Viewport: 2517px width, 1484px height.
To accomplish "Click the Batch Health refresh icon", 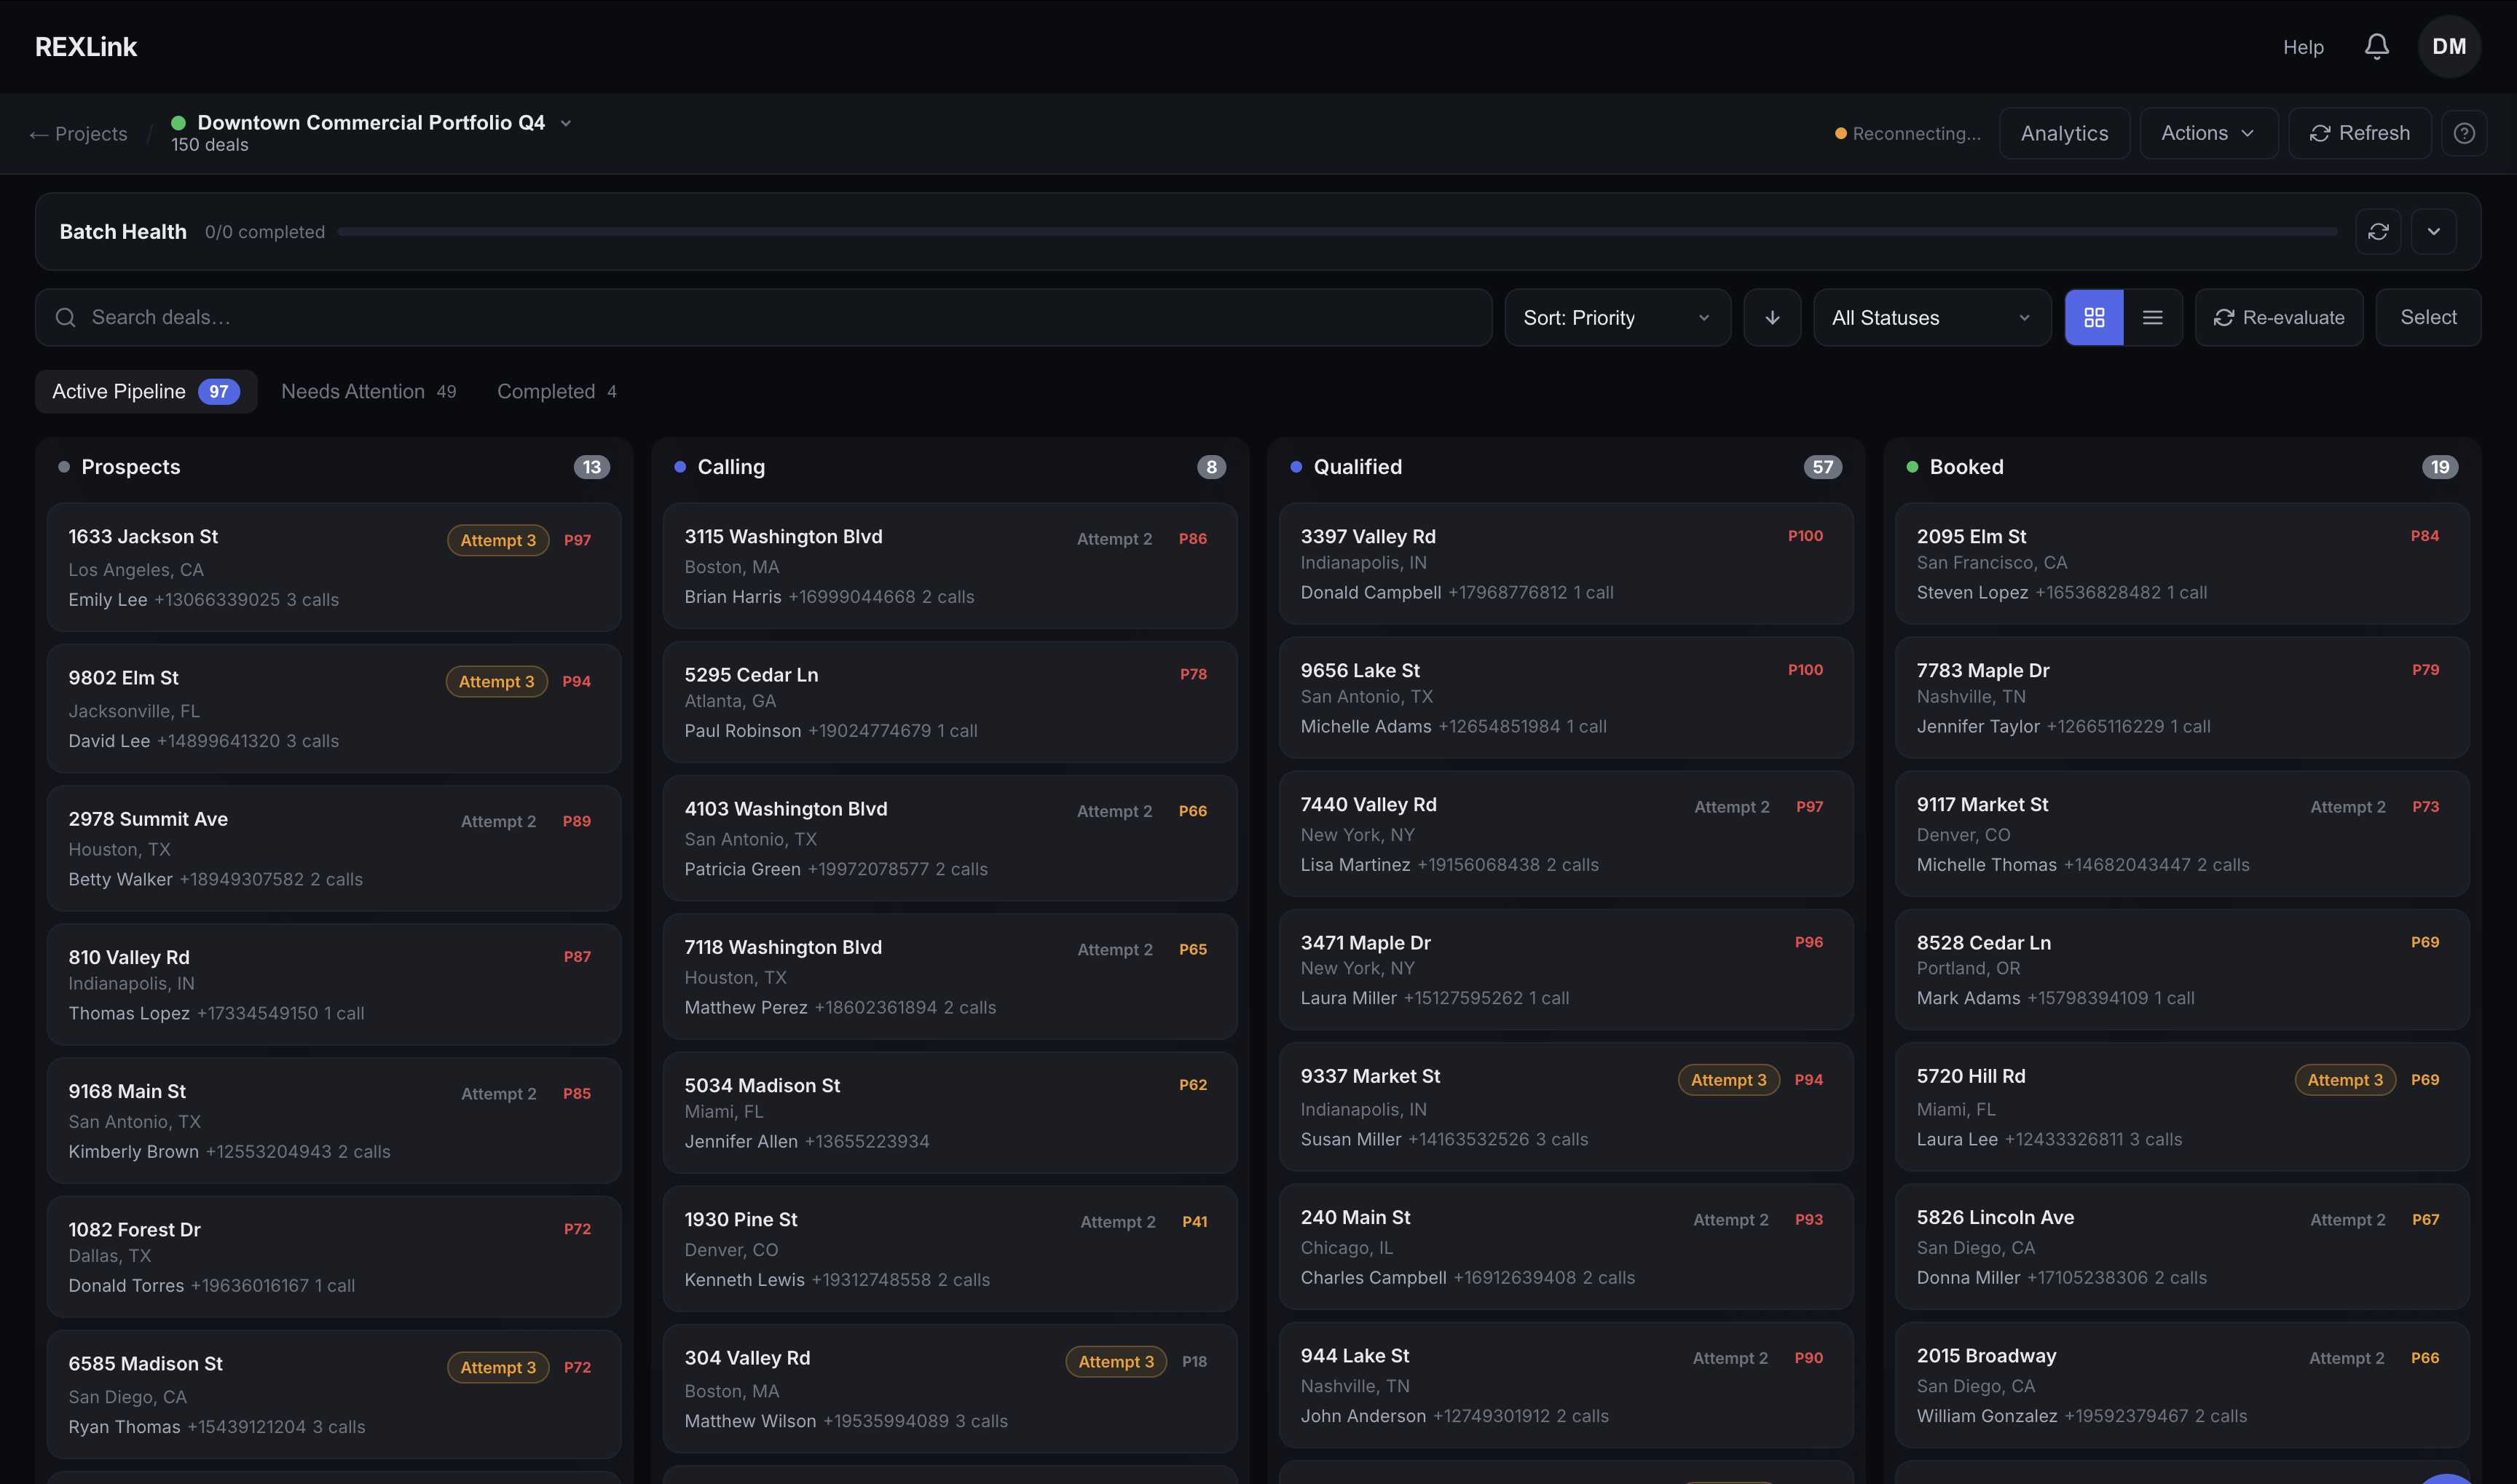I will click(2379, 231).
